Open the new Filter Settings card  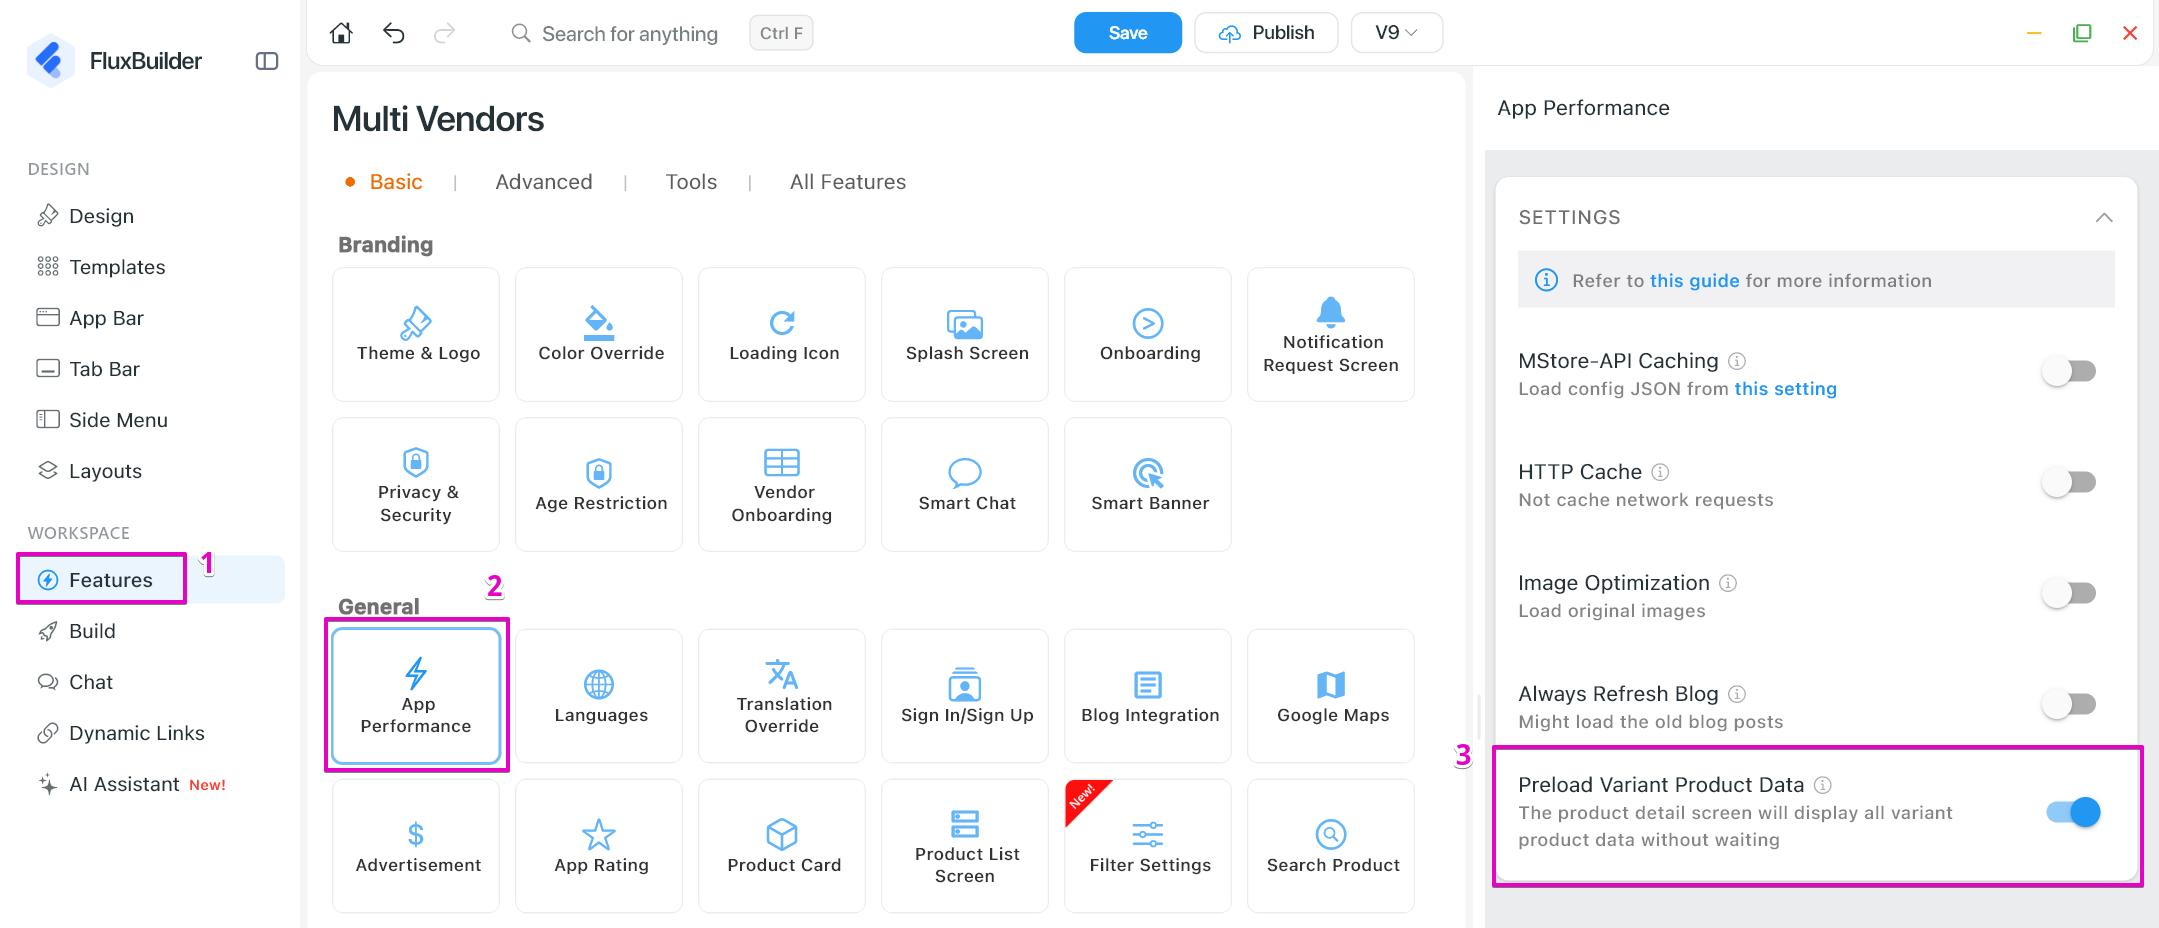[x=1148, y=846]
